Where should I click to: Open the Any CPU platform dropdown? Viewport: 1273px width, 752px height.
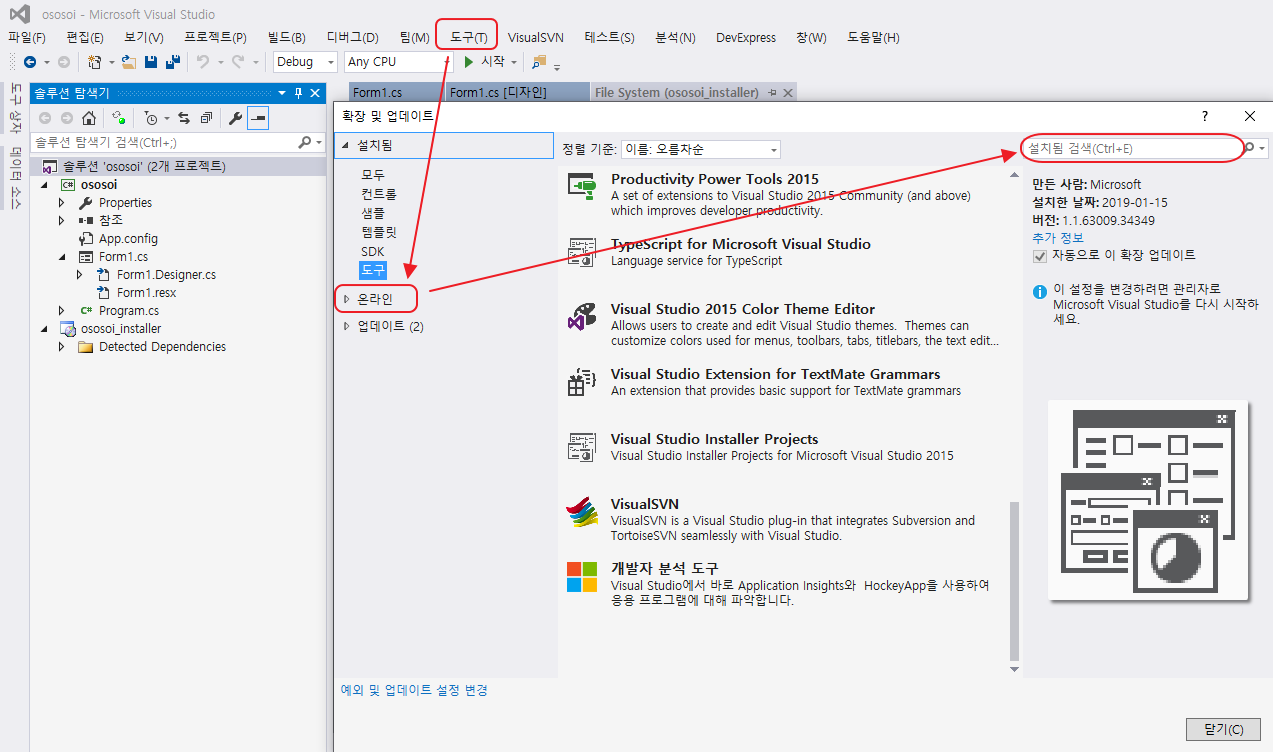click(398, 62)
